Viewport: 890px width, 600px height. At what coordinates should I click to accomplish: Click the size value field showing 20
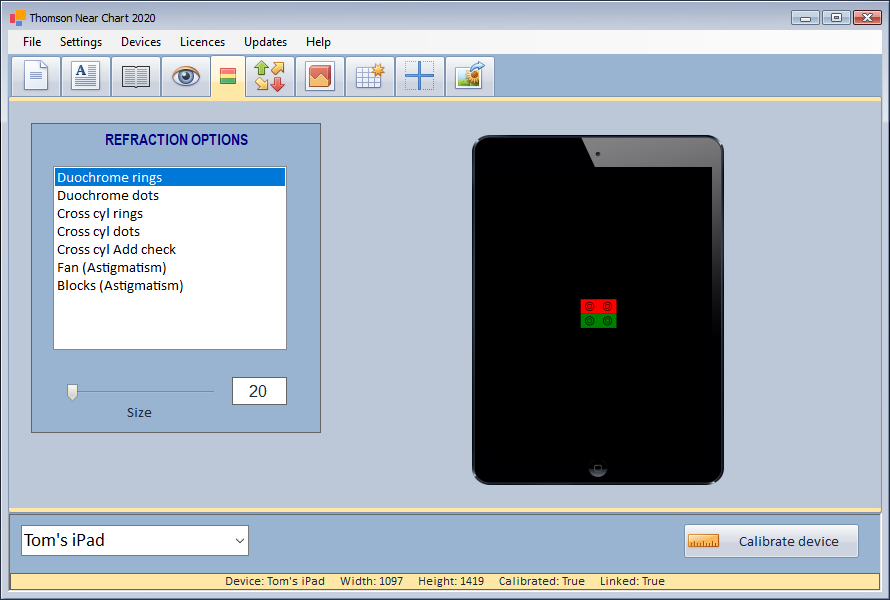click(x=259, y=391)
